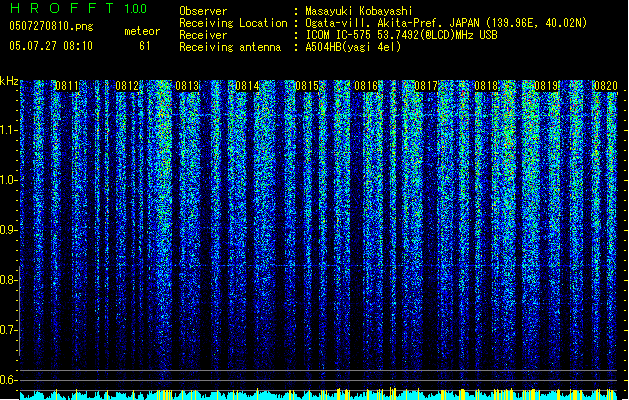Screen dimensions: 629x400
Task: Click the 0818 time marker
Action: pyautogui.click(x=486, y=86)
